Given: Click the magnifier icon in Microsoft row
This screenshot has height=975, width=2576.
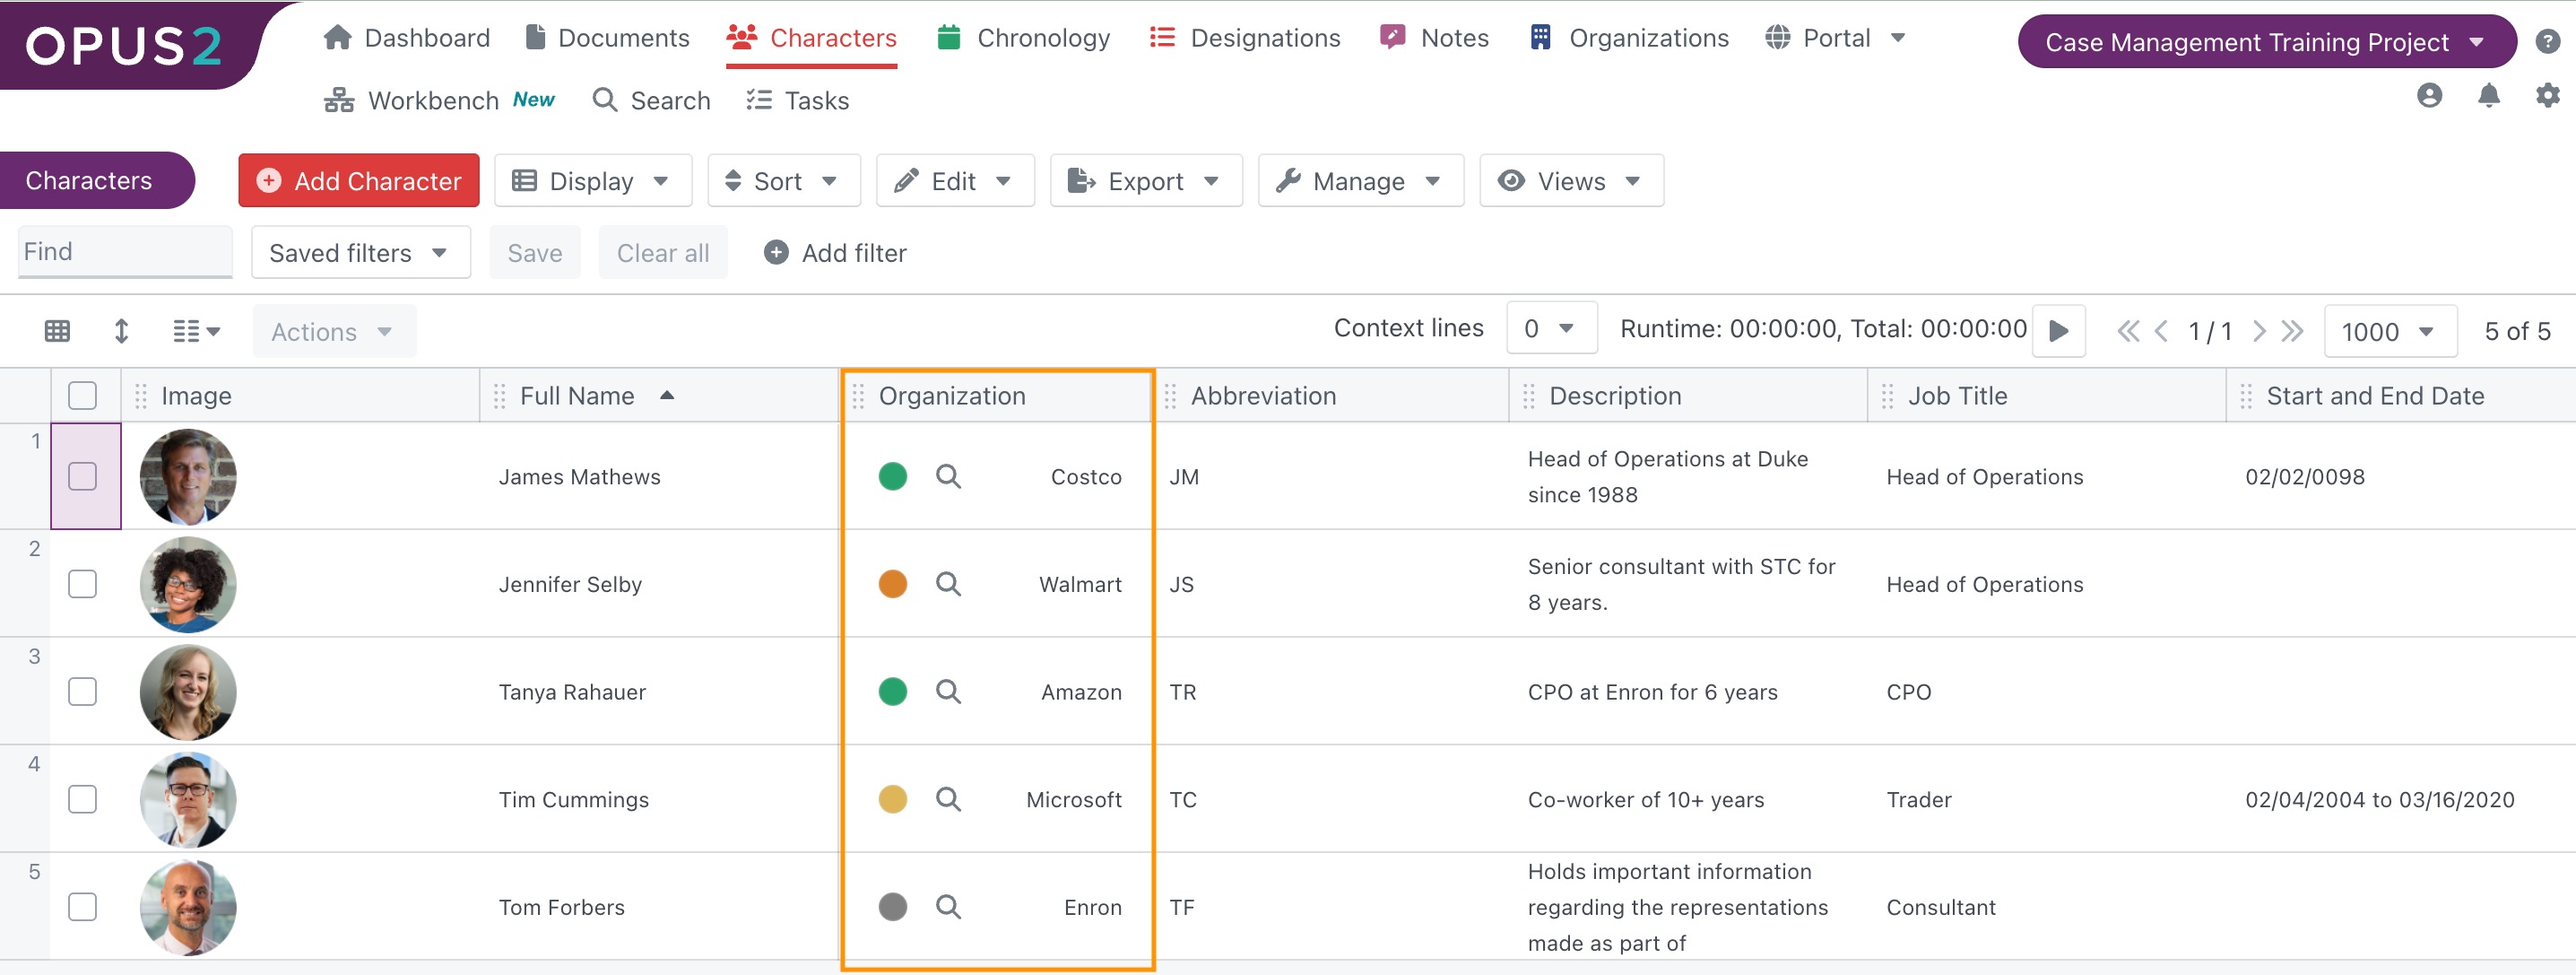Looking at the screenshot, I should [948, 799].
